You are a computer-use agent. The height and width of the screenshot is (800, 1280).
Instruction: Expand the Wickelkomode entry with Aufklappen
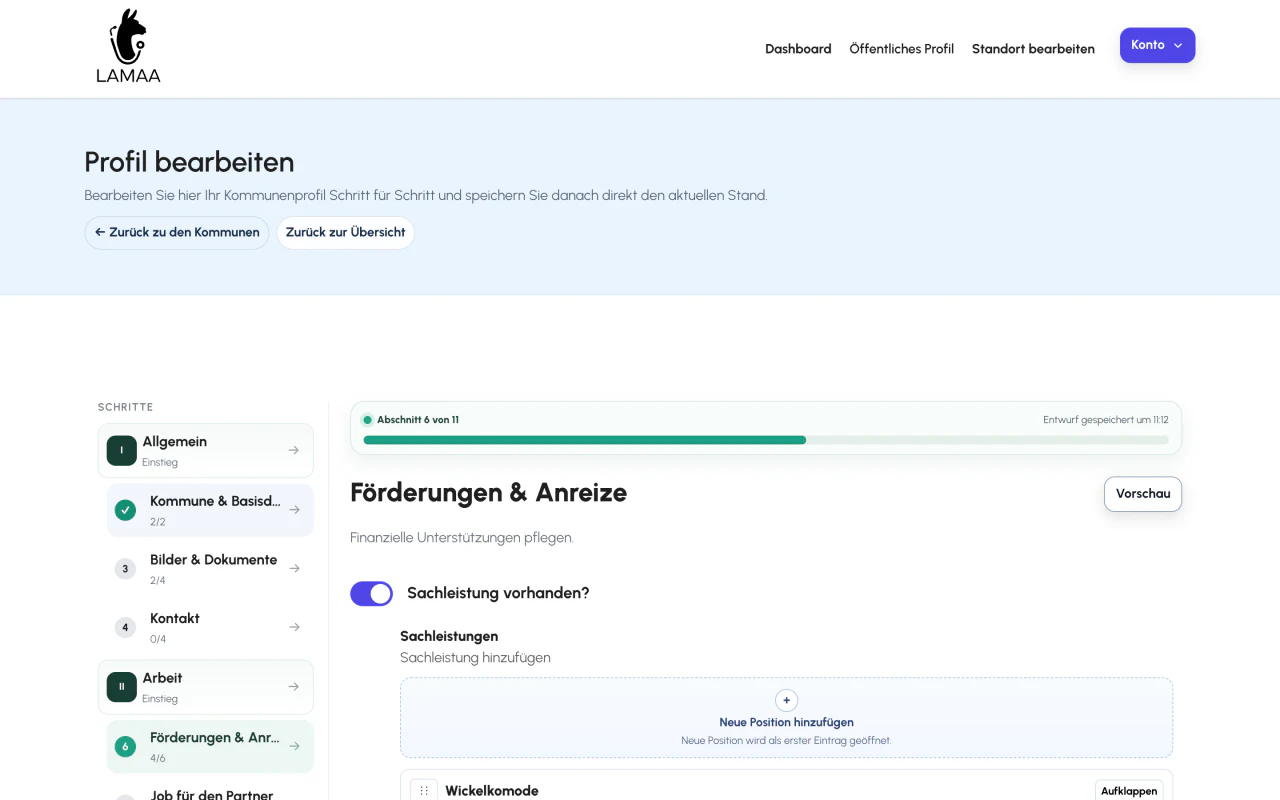(x=1129, y=790)
